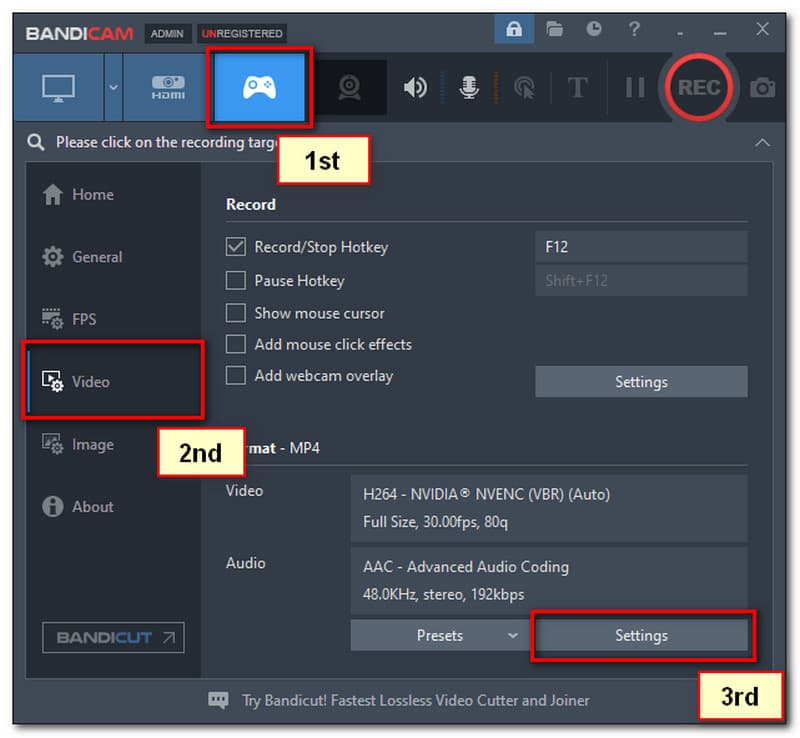Click the lock icon in title bar
This screenshot has height=738, width=800.
point(514,29)
